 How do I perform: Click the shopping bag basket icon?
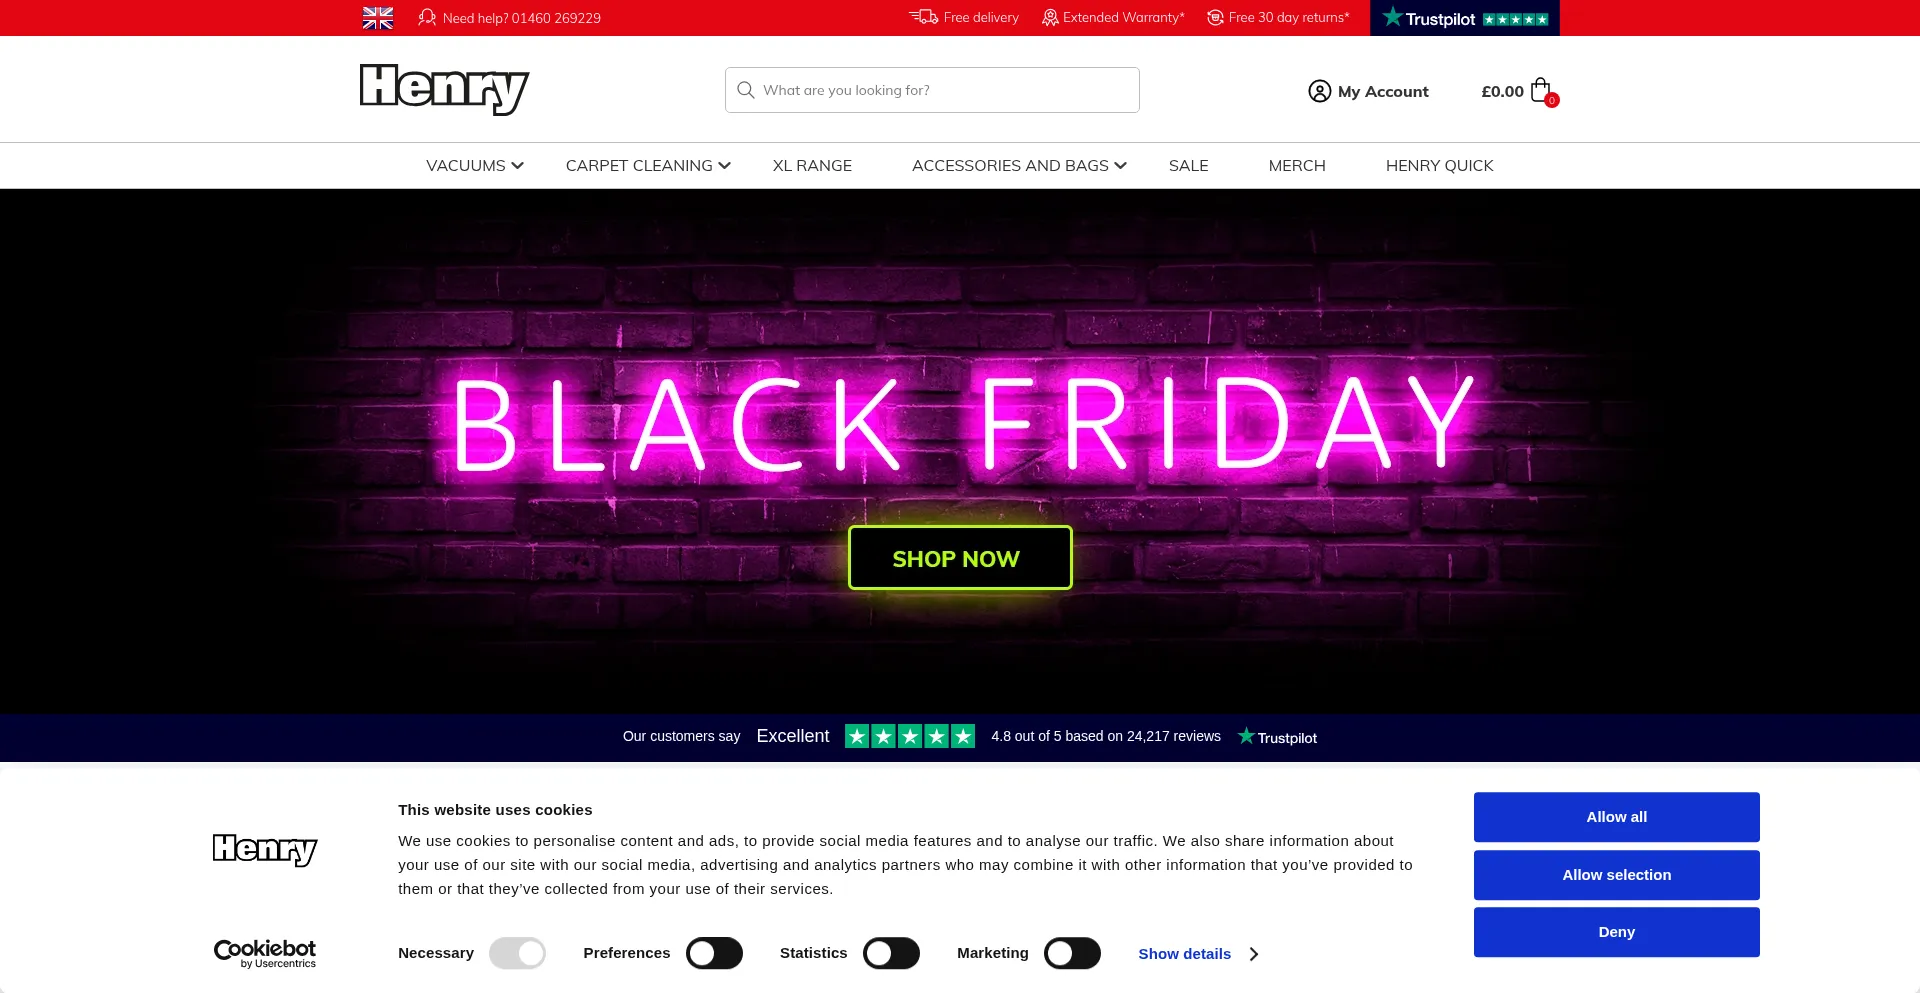tap(1541, 90)
